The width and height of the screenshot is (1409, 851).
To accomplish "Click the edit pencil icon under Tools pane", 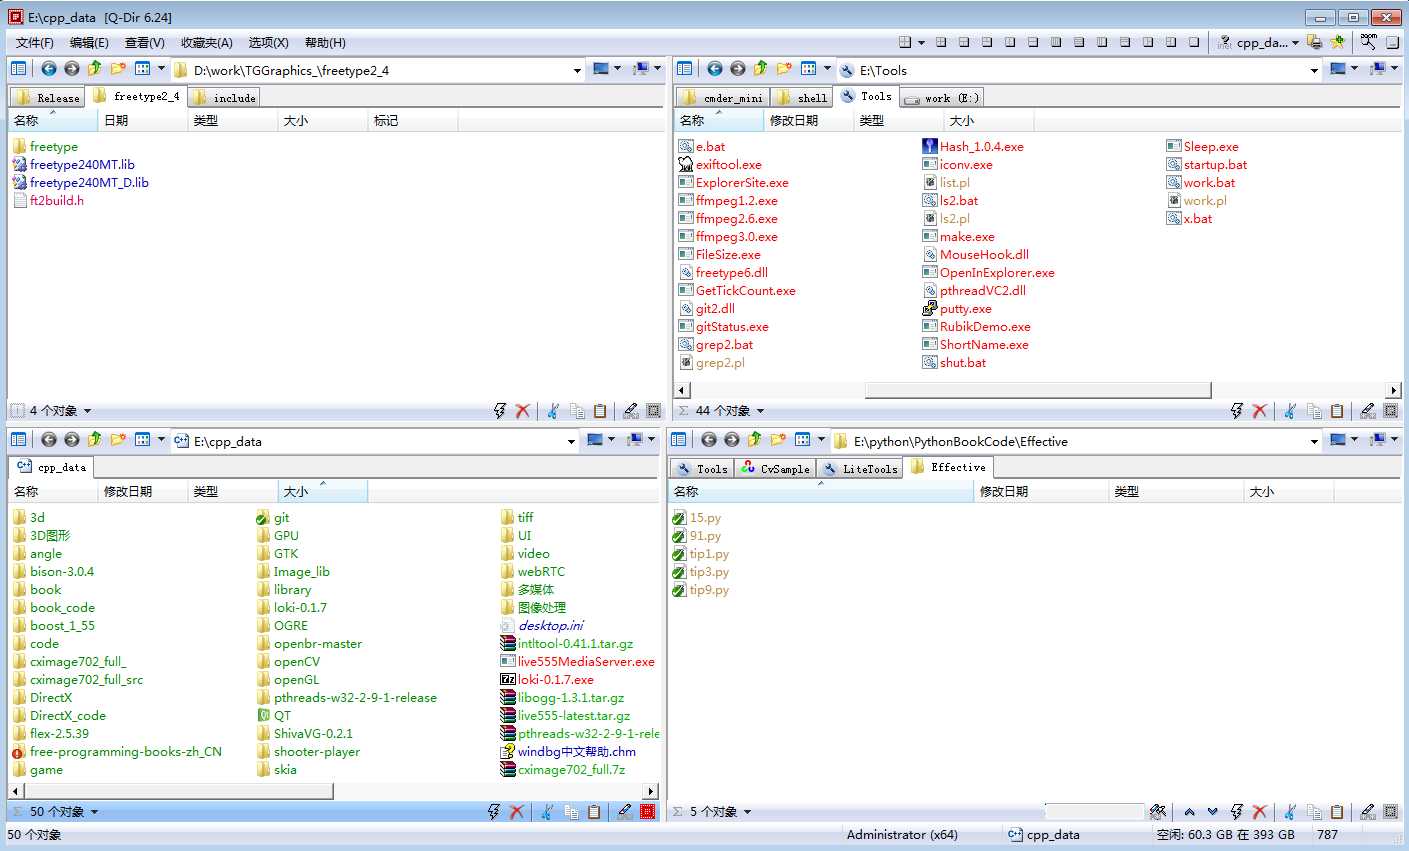I will pyautogui.click(x=1368, y=411).
